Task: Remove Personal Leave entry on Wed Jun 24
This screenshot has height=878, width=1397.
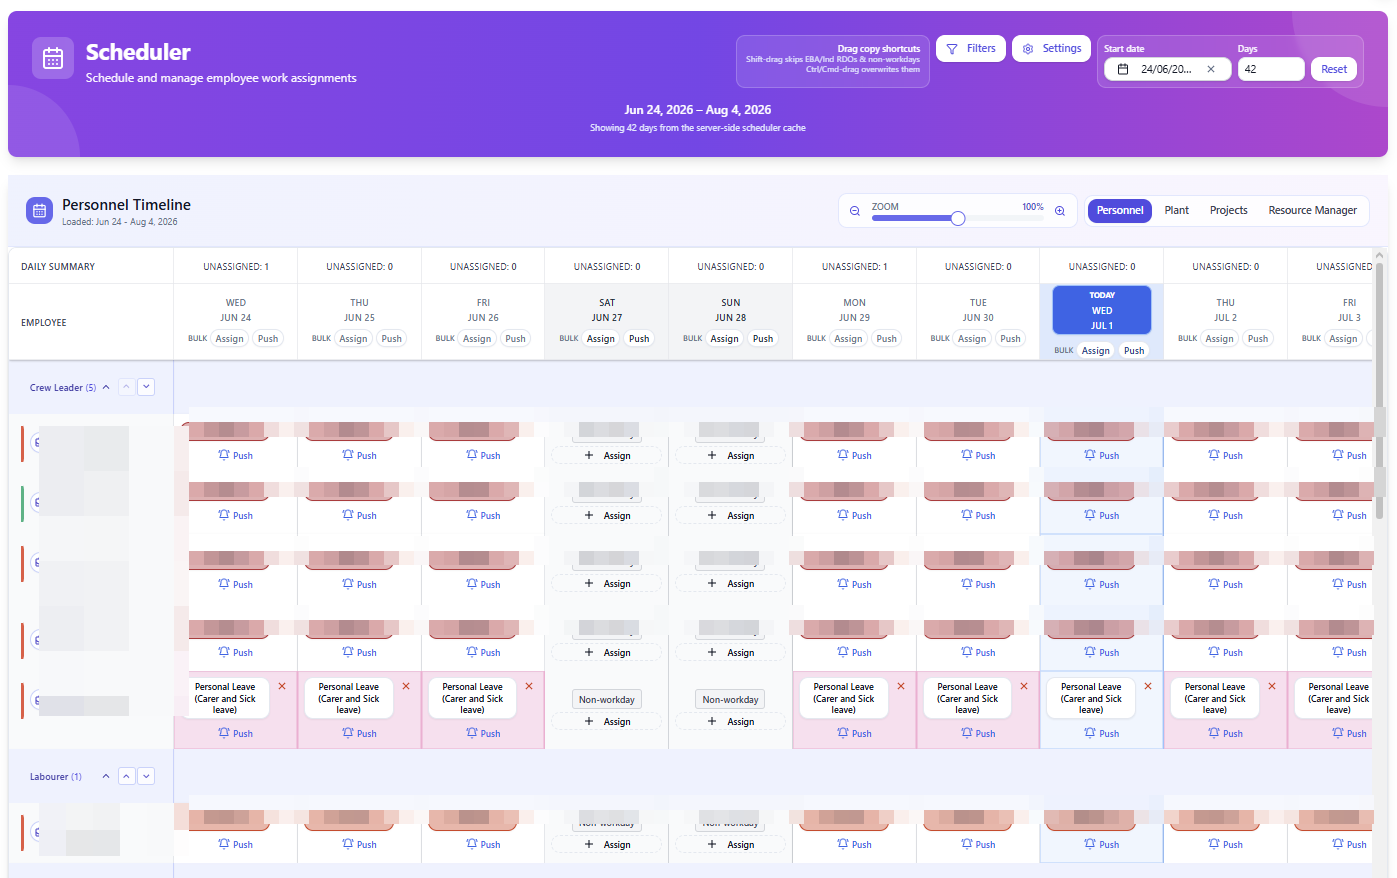Action: point(282,686)
